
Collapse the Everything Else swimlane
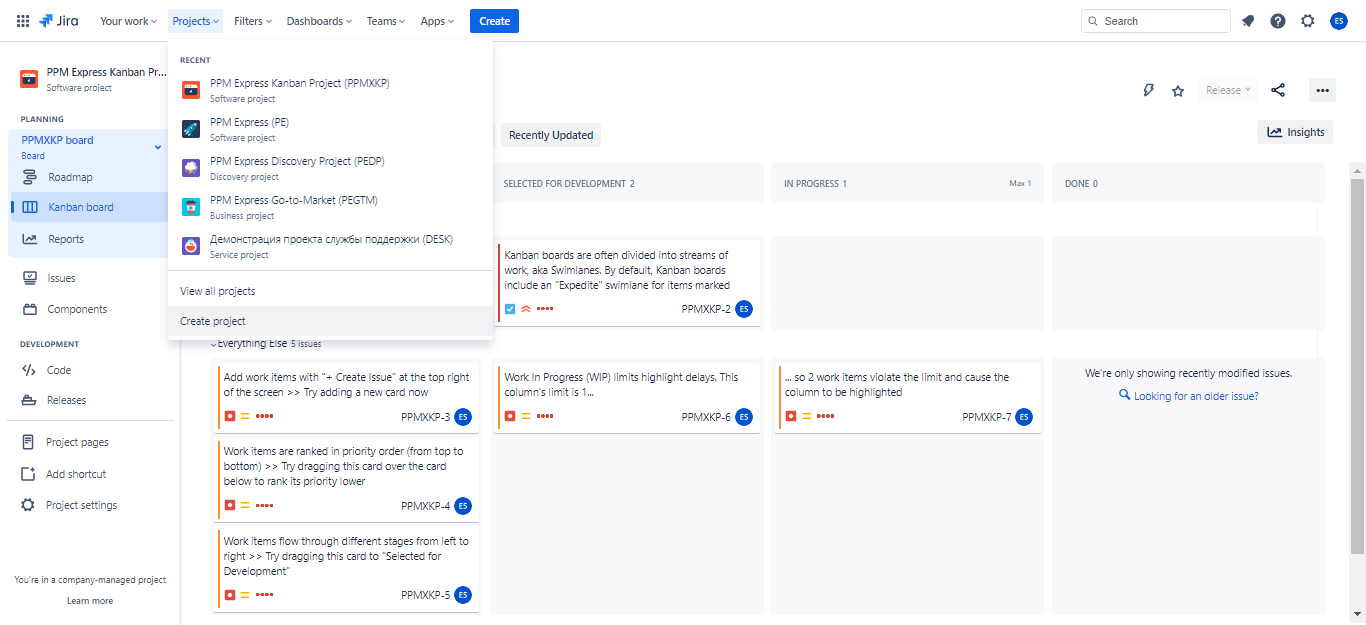tap(213, 343)
